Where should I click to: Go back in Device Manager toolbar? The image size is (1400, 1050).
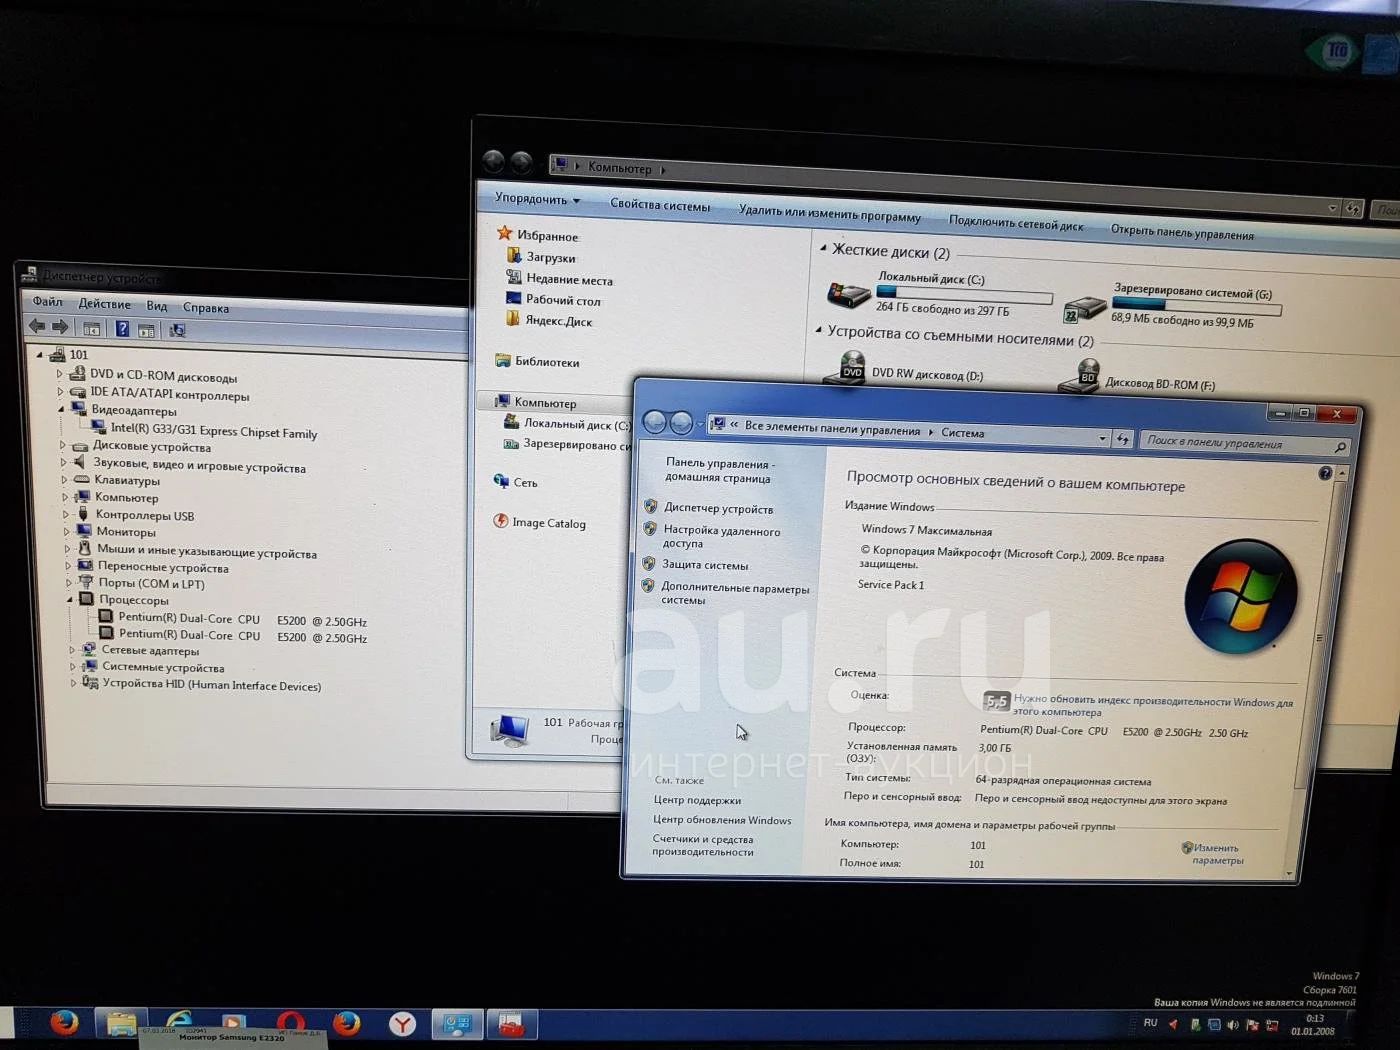click(x=37, y=326)
